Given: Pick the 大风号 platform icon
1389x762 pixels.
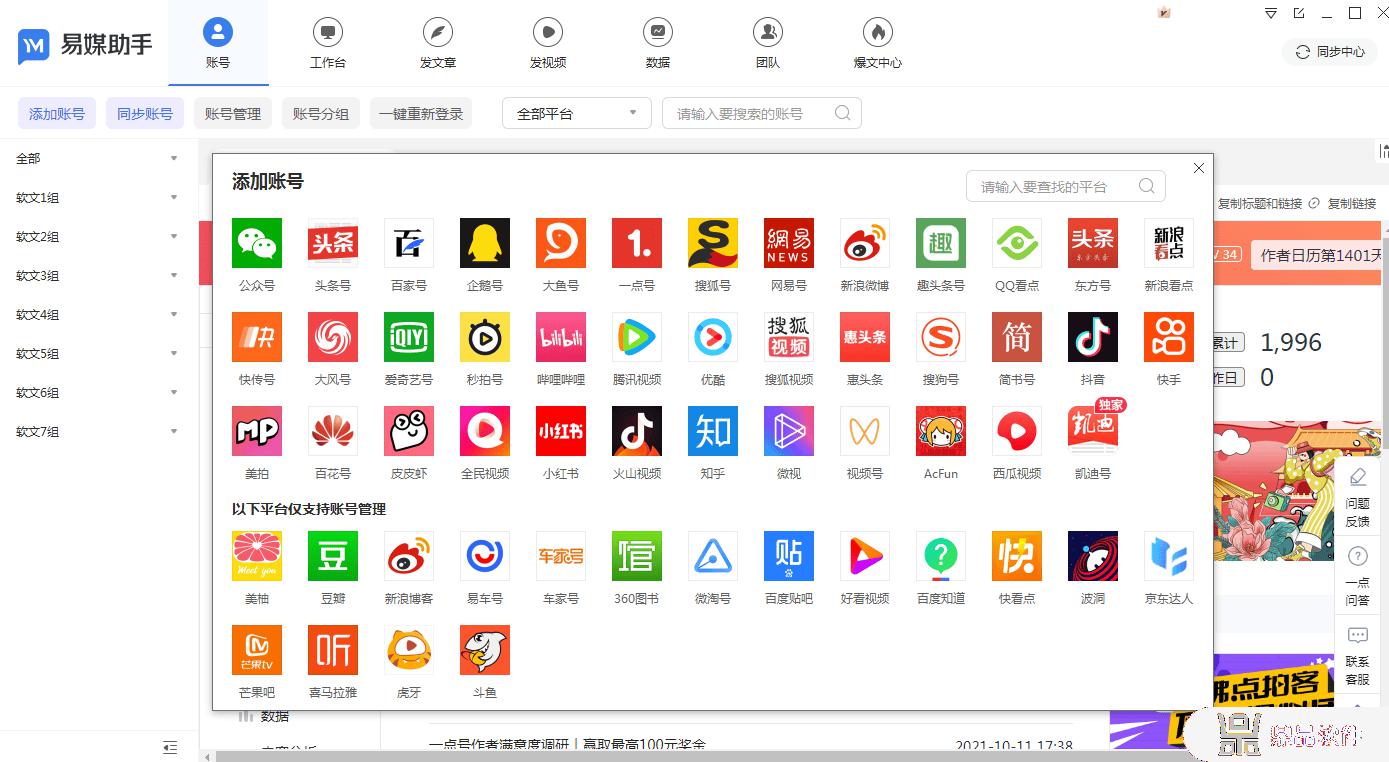Looking at the screenshot, I should [x=333, y=337].
